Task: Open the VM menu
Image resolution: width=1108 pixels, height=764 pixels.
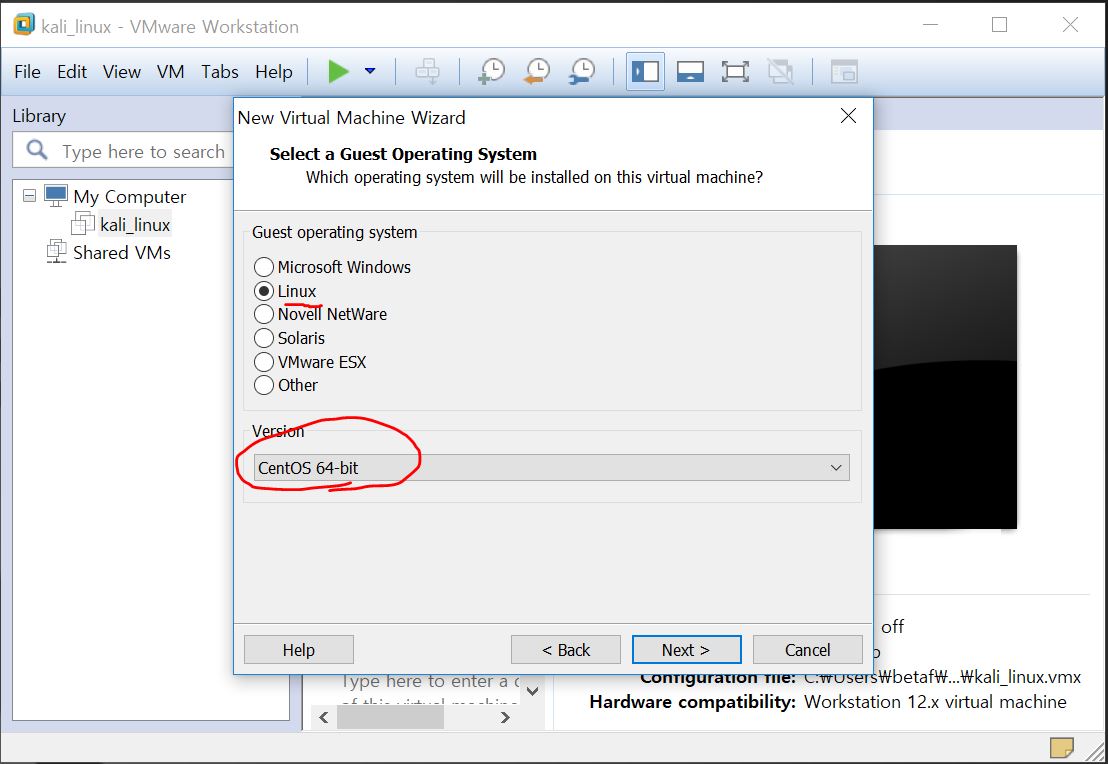Action: coord(170,71)
